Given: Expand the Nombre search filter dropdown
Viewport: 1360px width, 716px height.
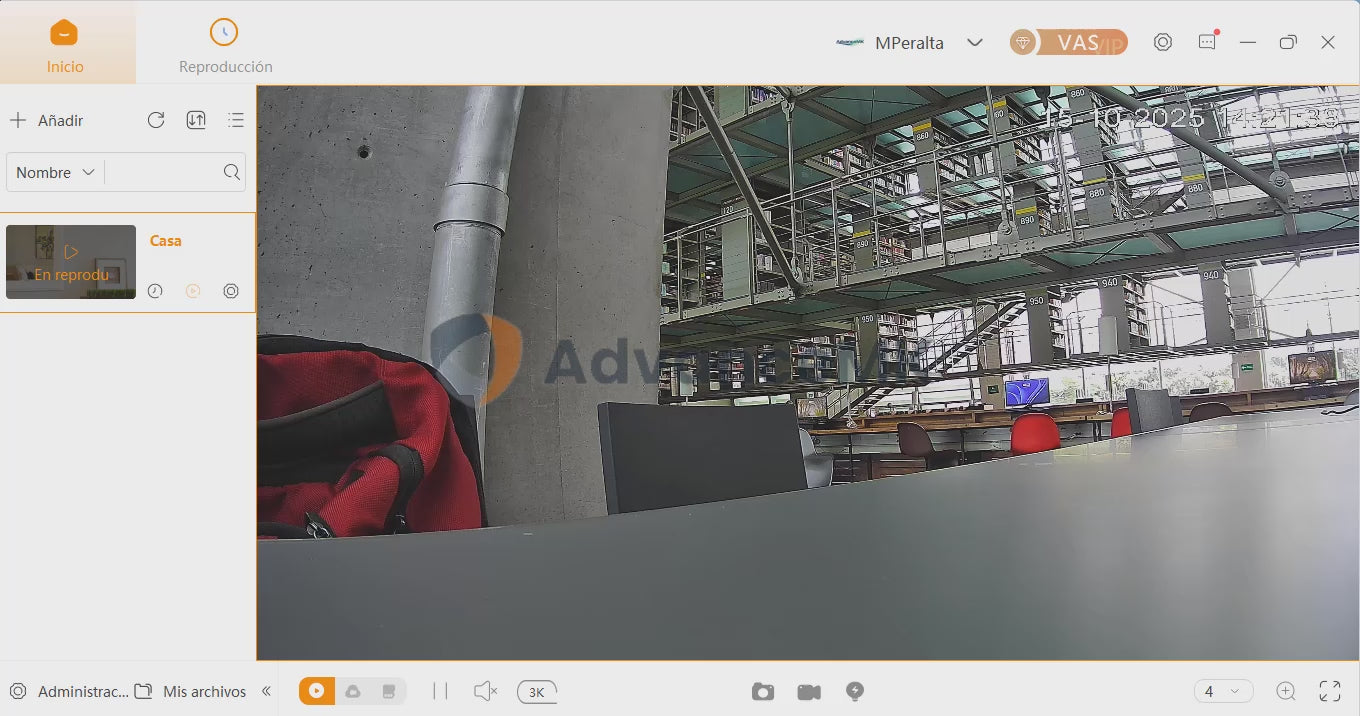Looking at the screenshot, I should pyautogui.click(x=55, y=172).
